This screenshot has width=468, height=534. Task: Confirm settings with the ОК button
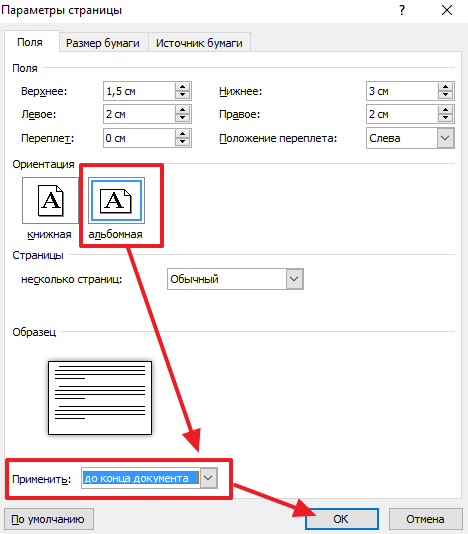342,519
